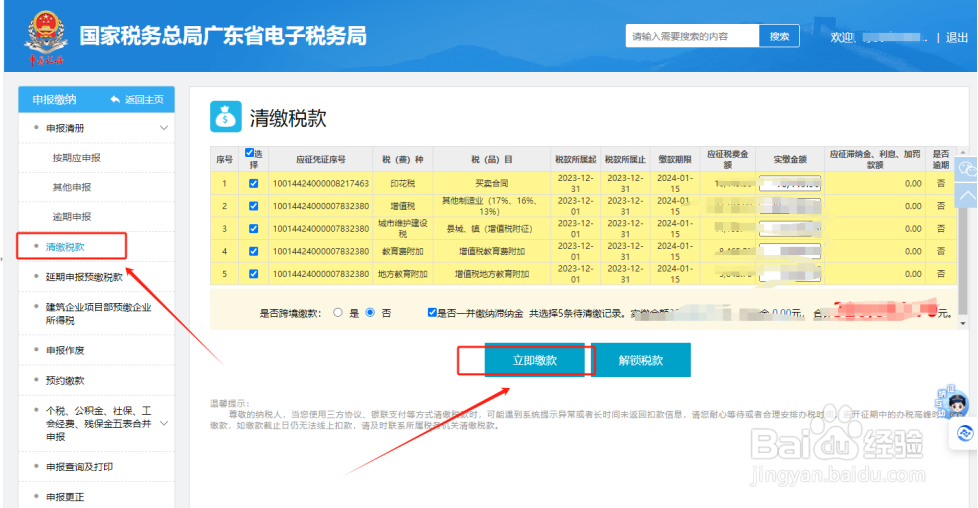Click the table vertical scrollbar
978x508 pixels.
[963, 237]
